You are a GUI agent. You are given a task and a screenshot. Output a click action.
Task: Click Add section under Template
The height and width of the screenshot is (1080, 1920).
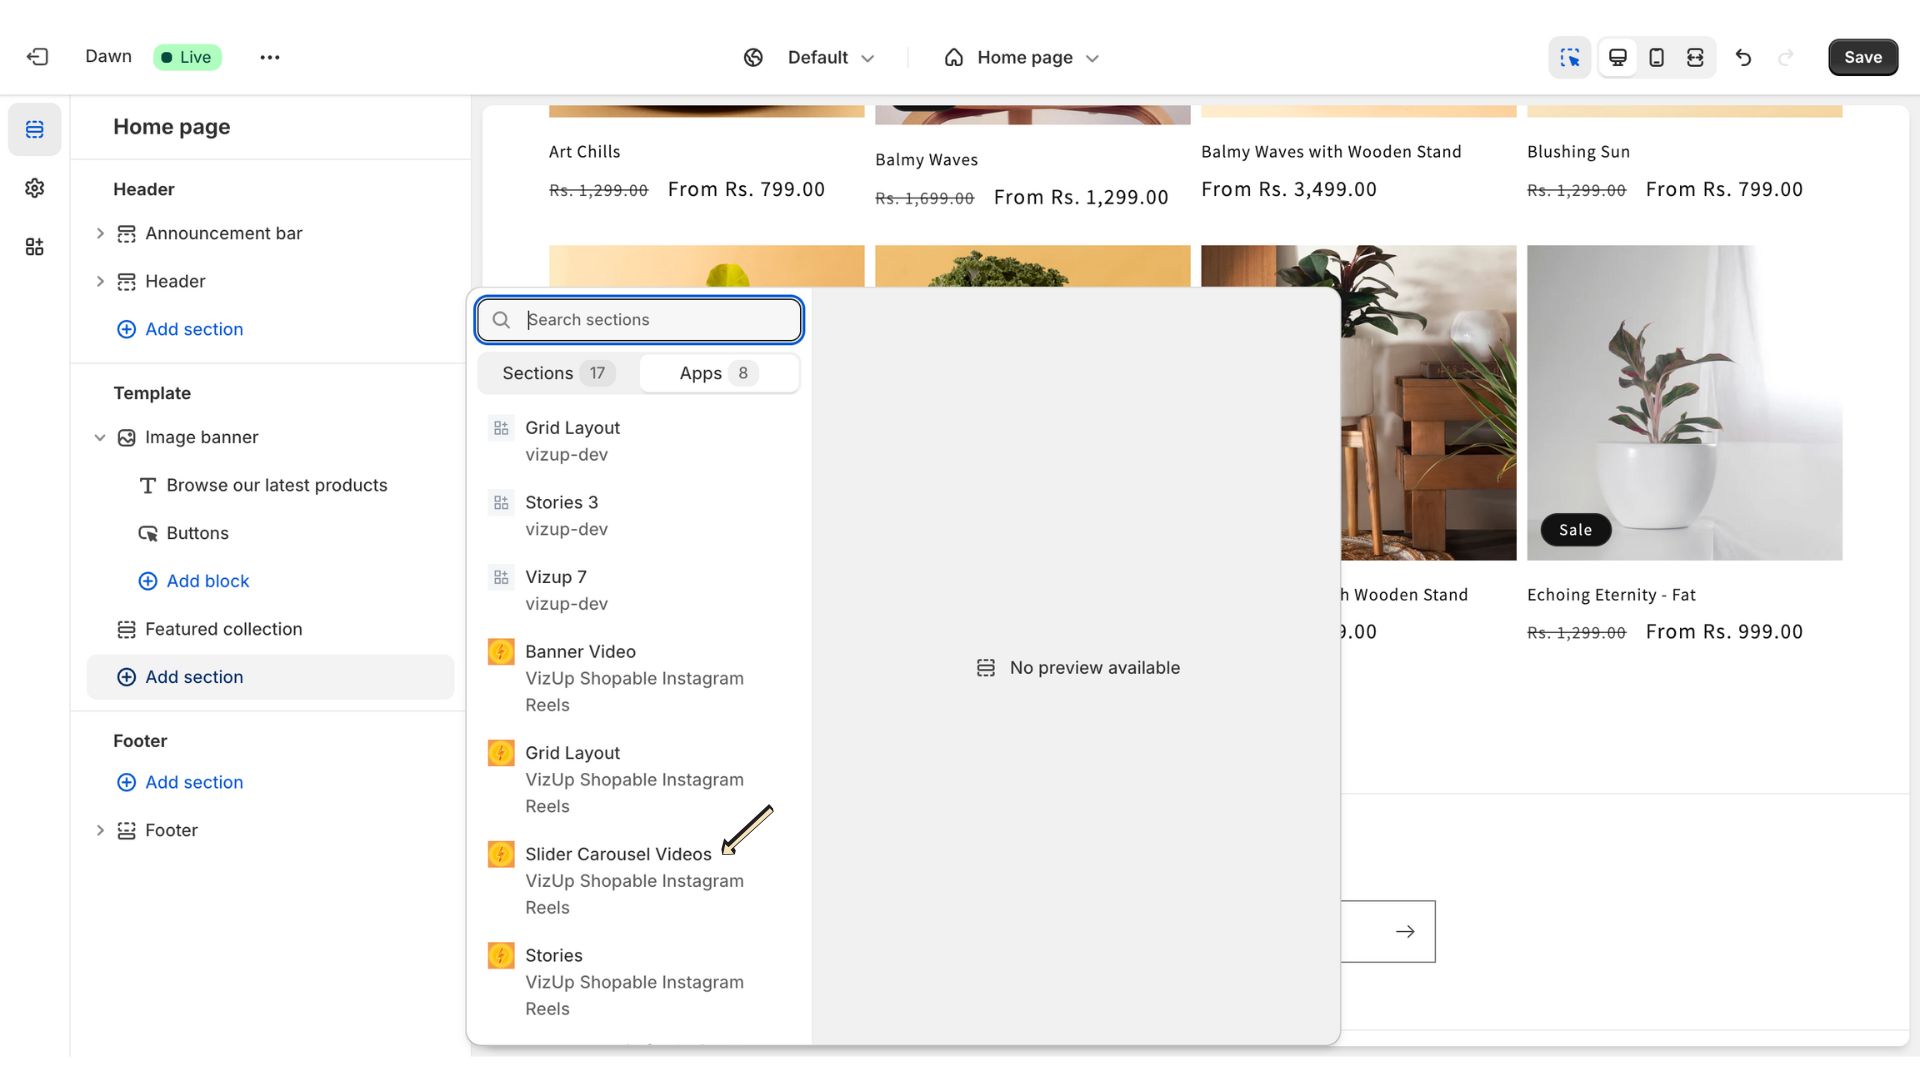(x=194, y=676)
